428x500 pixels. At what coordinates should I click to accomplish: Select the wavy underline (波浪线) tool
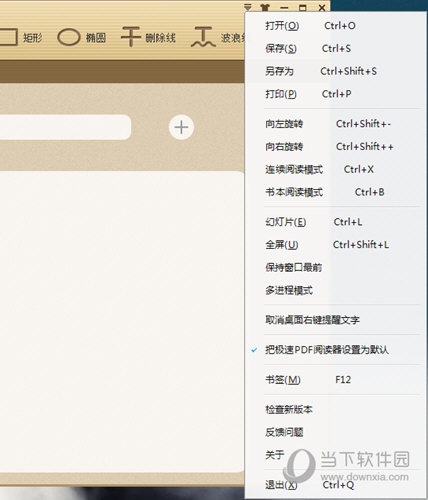(x=218, y=37)
